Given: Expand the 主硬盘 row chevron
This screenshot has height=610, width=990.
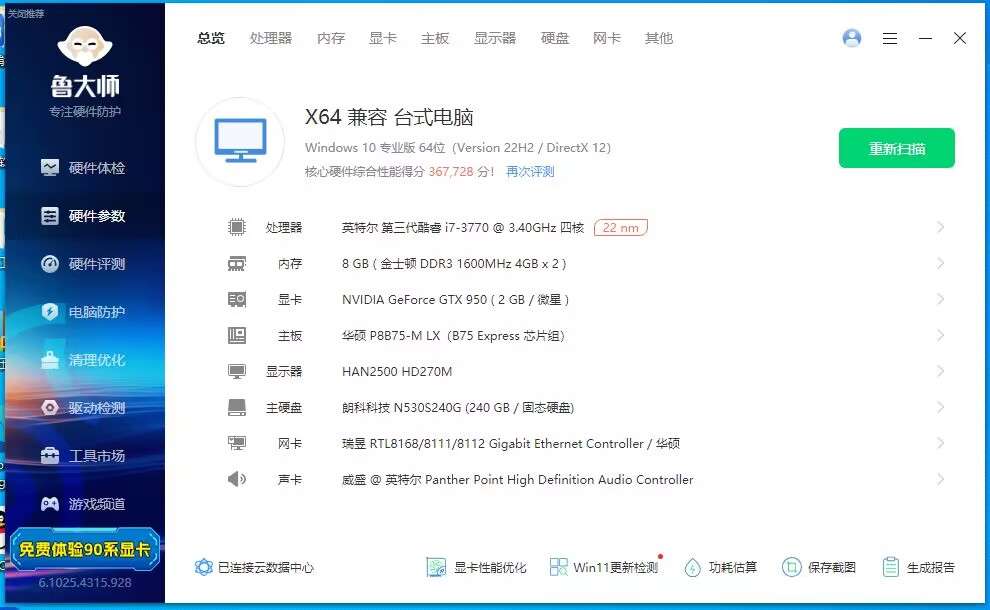Looking at the screenshot, I should pyautogui.click(x=940, y=408).
